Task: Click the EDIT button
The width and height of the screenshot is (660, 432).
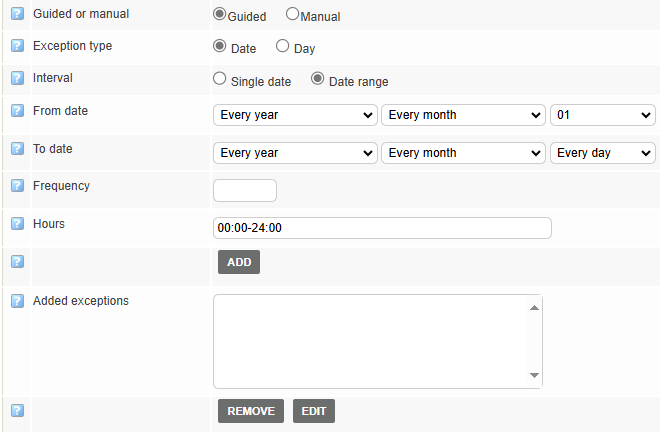Action: [x=314, y=411]
